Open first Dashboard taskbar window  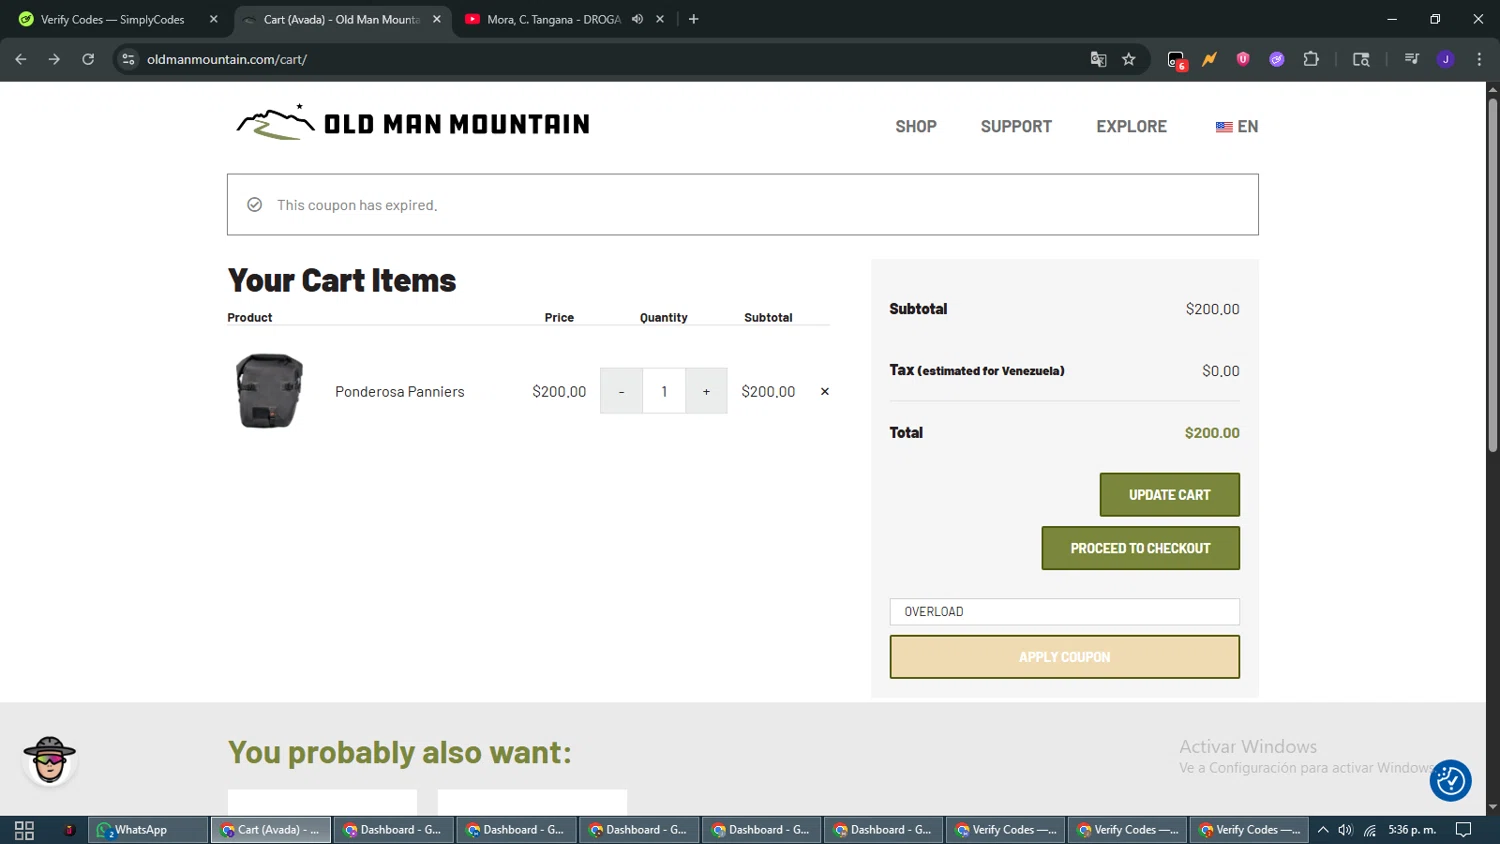click(393, 830)
